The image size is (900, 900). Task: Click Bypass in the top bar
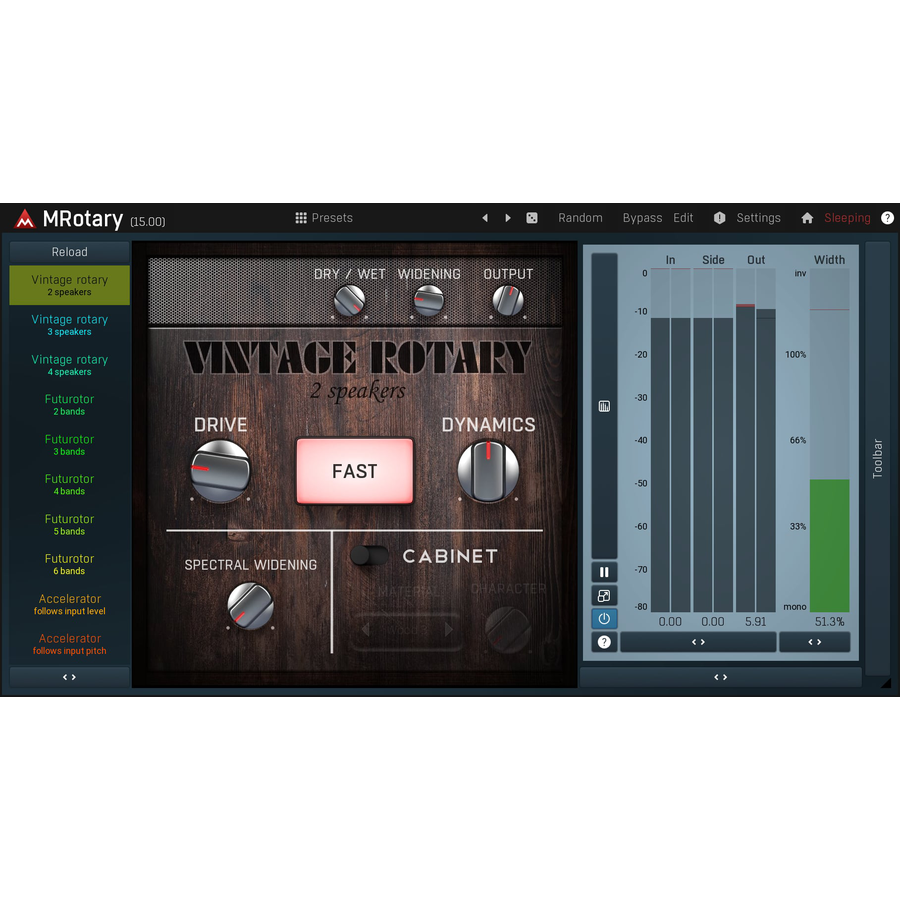pos(642,218)
